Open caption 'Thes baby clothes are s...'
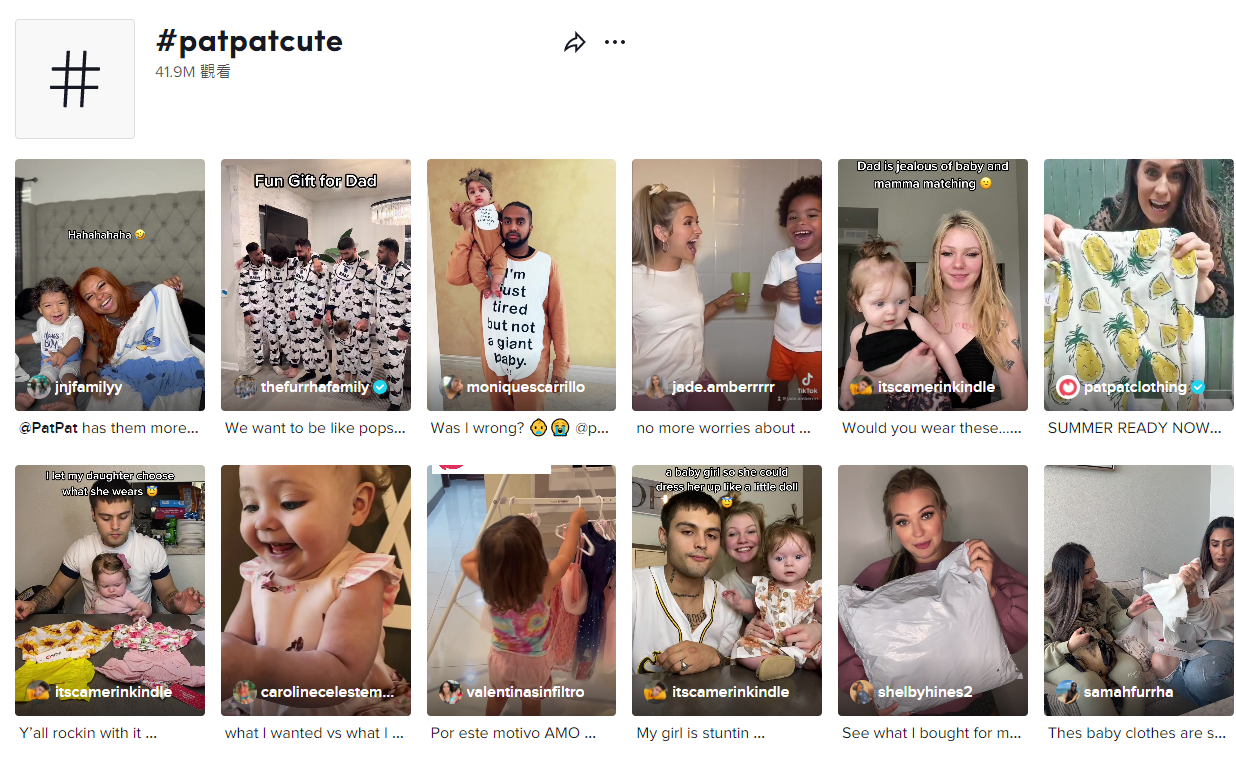1236x767 pixels. pyautogui.click(x=1137, y=733)
